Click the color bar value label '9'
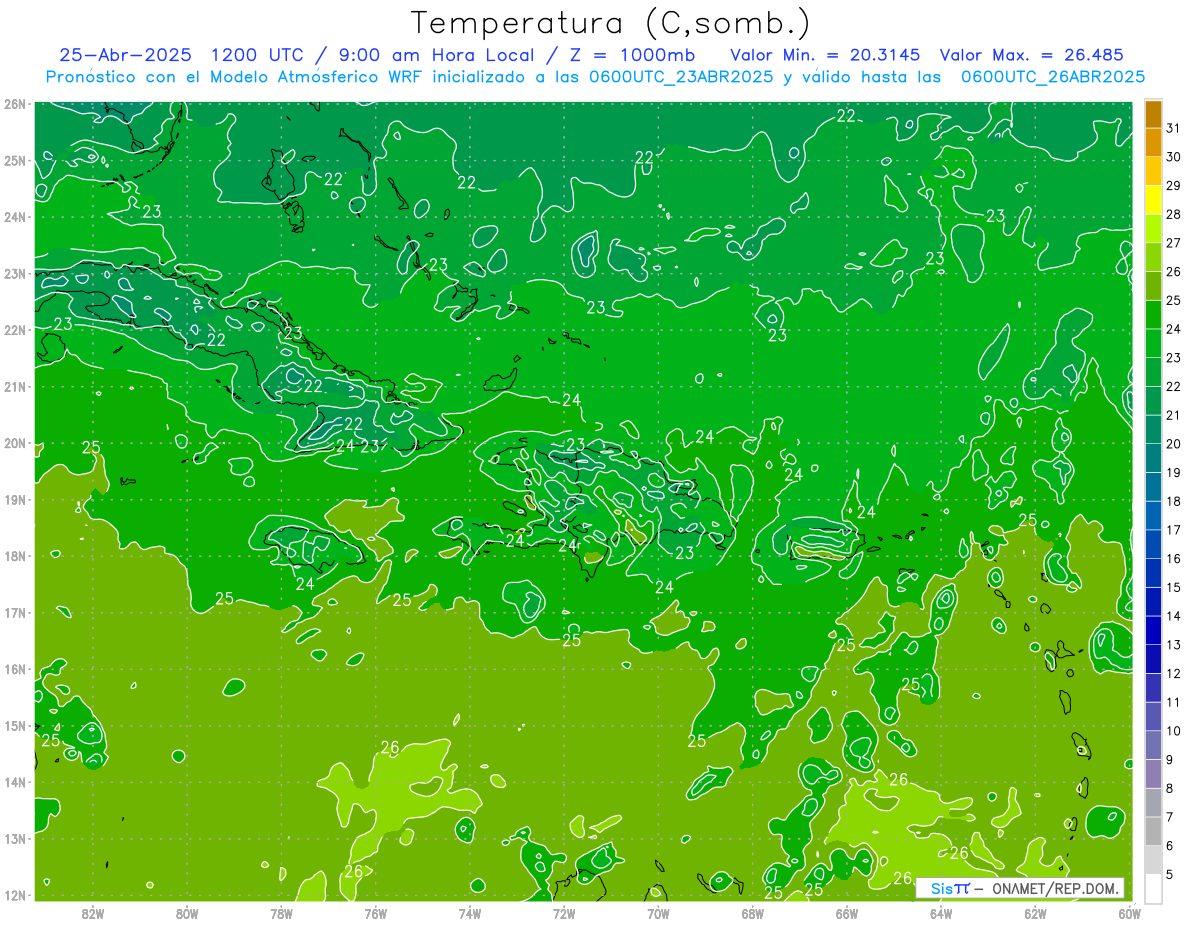Screen dimensions: 1200x927 [x=1169, y=759]
